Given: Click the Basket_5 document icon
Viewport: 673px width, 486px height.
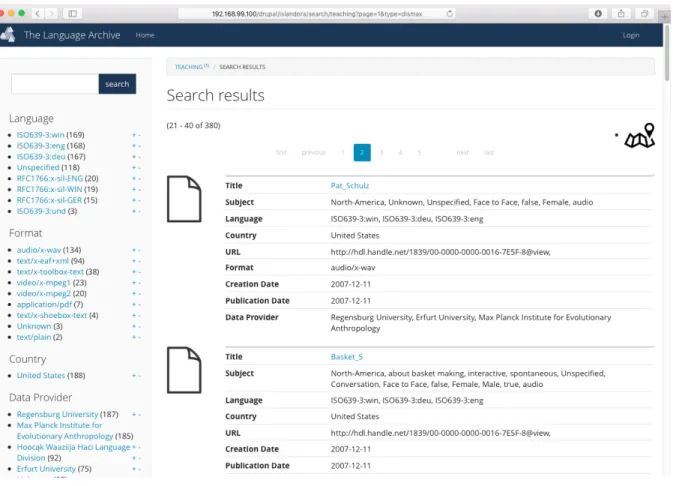Looking at the screenshot, I should click(184, 370).
